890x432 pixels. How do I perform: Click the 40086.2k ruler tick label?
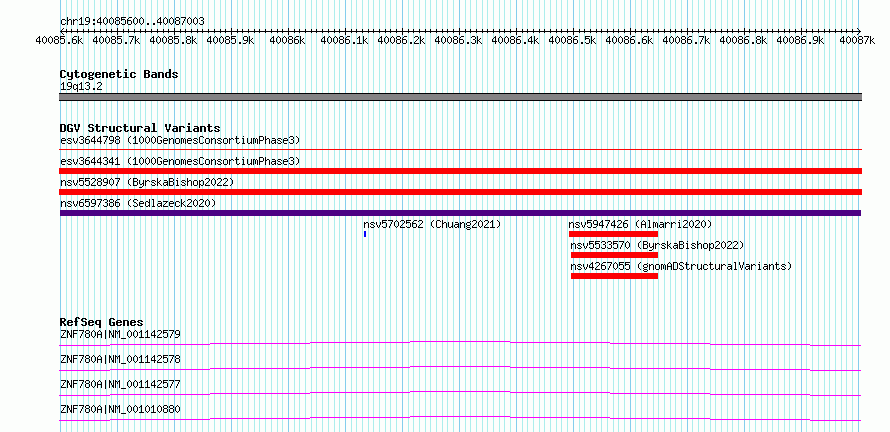tap(401, 40)
